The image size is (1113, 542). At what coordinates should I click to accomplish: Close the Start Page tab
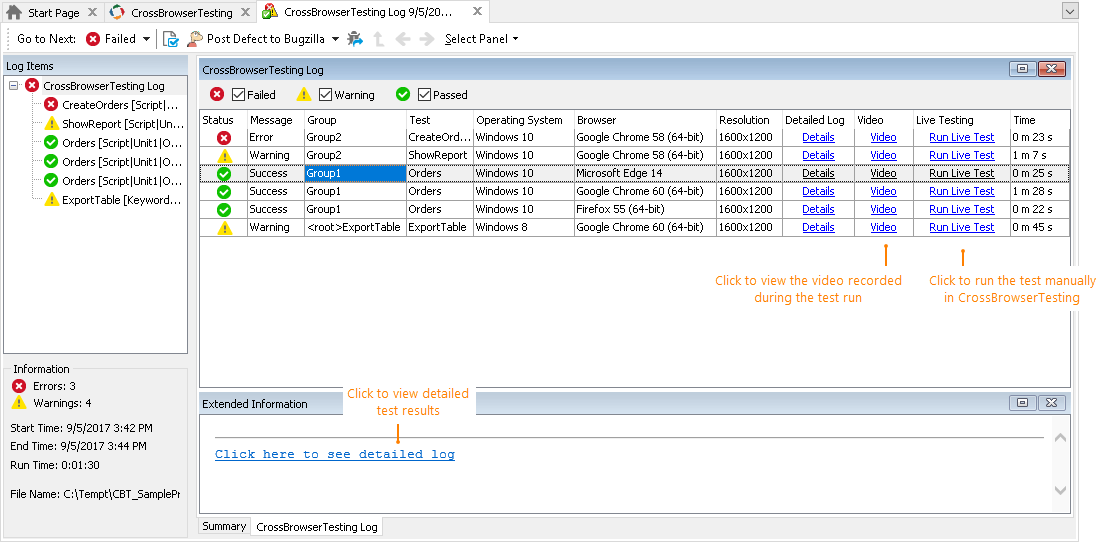click(x=93, y=13)
